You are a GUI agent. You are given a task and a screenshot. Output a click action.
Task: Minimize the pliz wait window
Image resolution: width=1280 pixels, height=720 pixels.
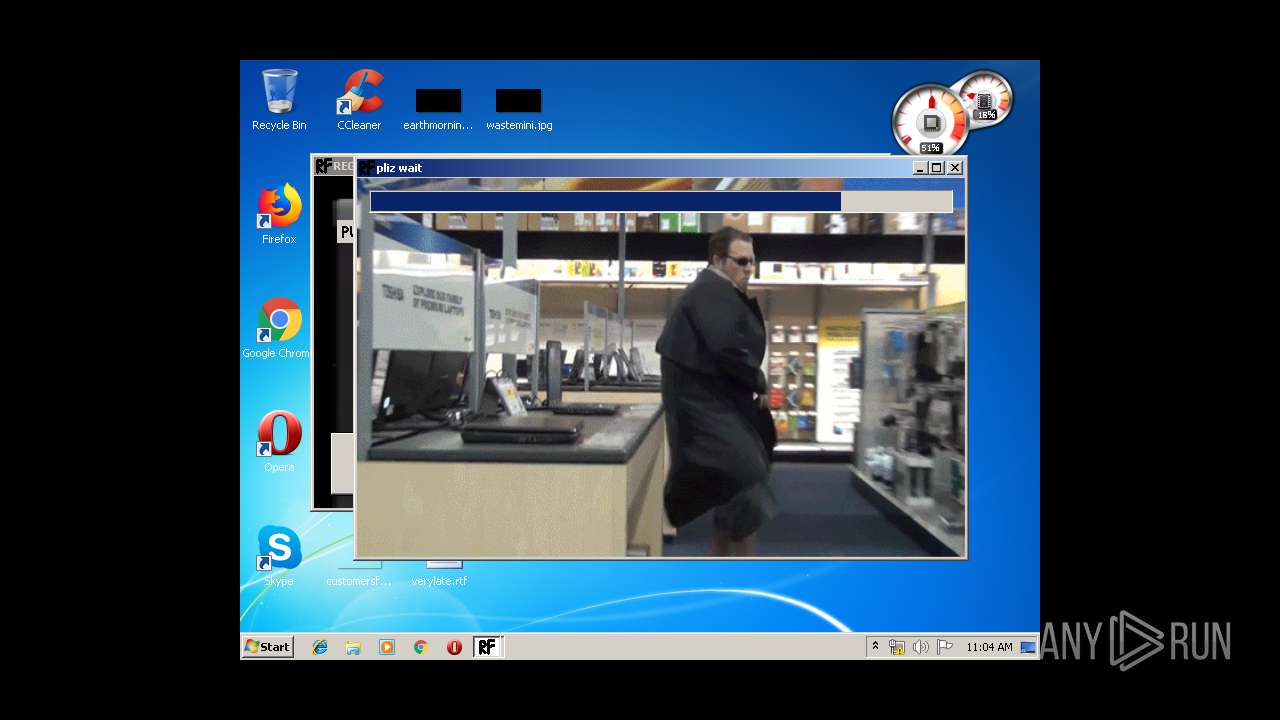(x=920, y=168)
